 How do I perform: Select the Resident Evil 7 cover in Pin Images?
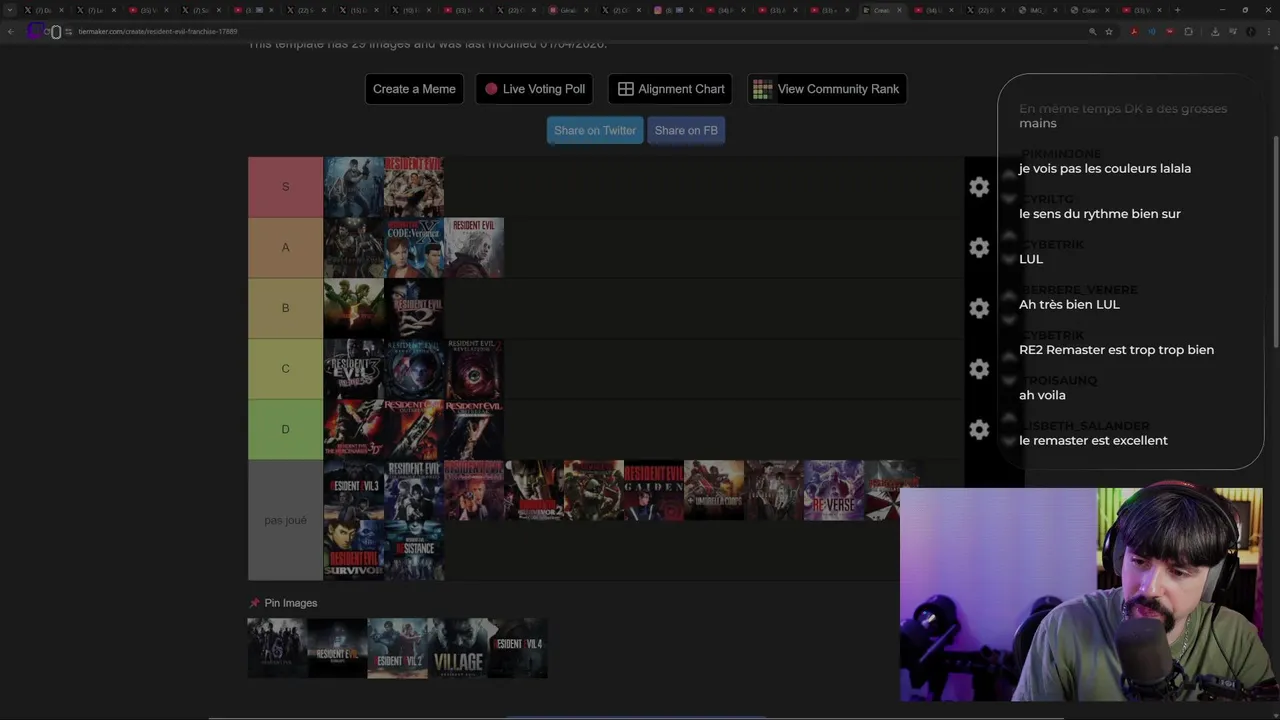coord(338,648)
